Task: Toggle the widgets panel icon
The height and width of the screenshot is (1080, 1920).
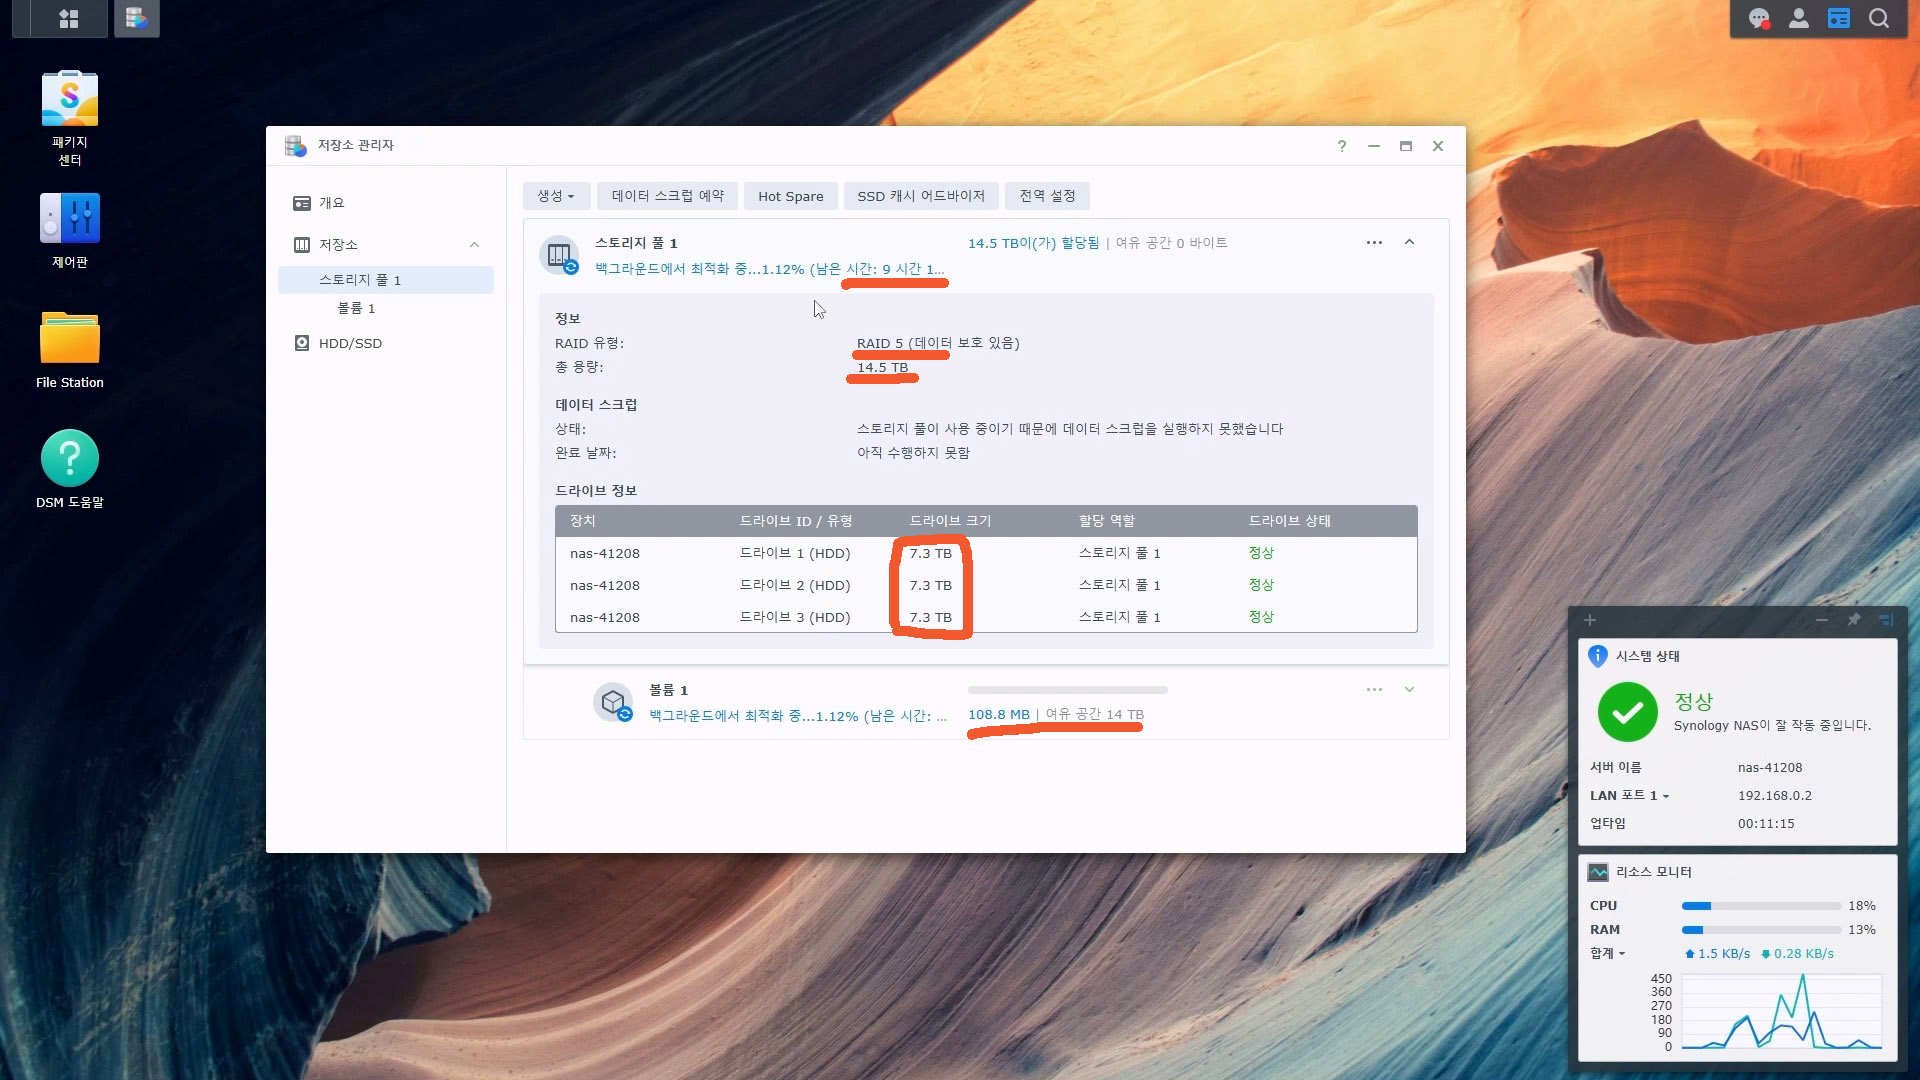Action: click(x=1839, y=19)
